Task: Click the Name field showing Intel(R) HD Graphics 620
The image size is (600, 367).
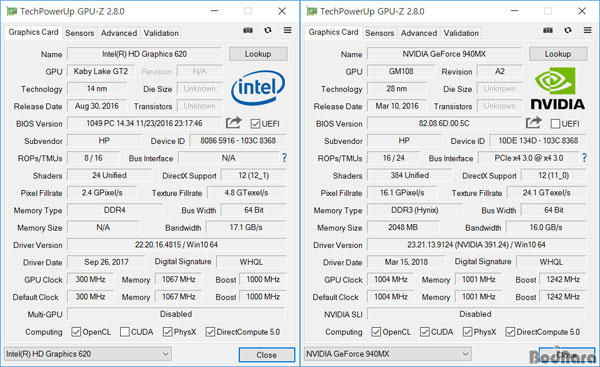Action: click(x=144, y=54)
